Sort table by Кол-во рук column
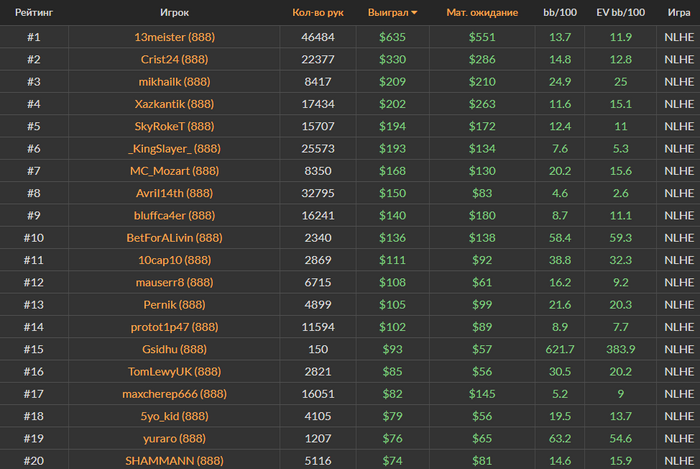The height and width of the screenshot is (469, 700). 318,12
